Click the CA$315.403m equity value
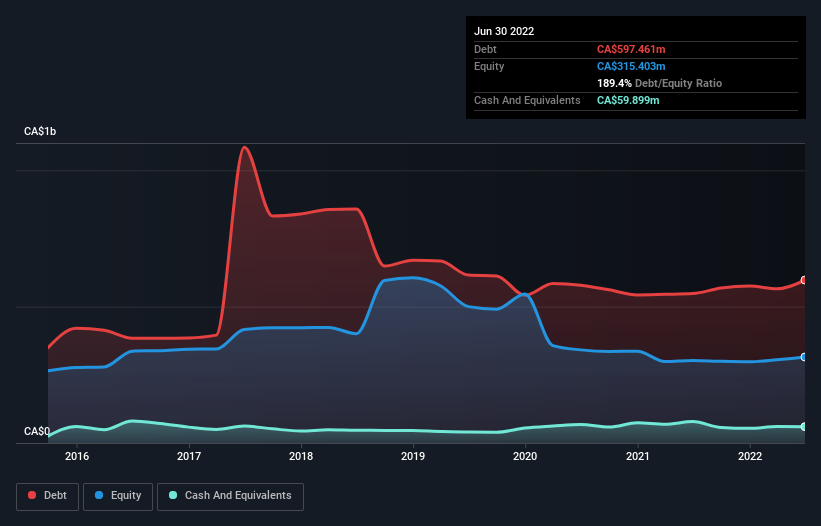Image resolution: width=821 pixels, height=526 pixels. click(x=631, y=66)
